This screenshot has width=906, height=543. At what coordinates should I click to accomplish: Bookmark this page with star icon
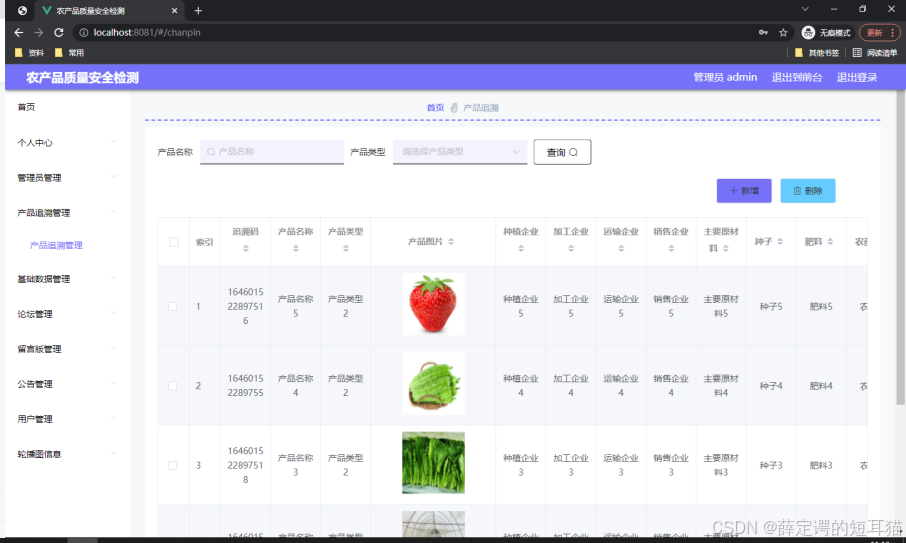click(783, 32)
